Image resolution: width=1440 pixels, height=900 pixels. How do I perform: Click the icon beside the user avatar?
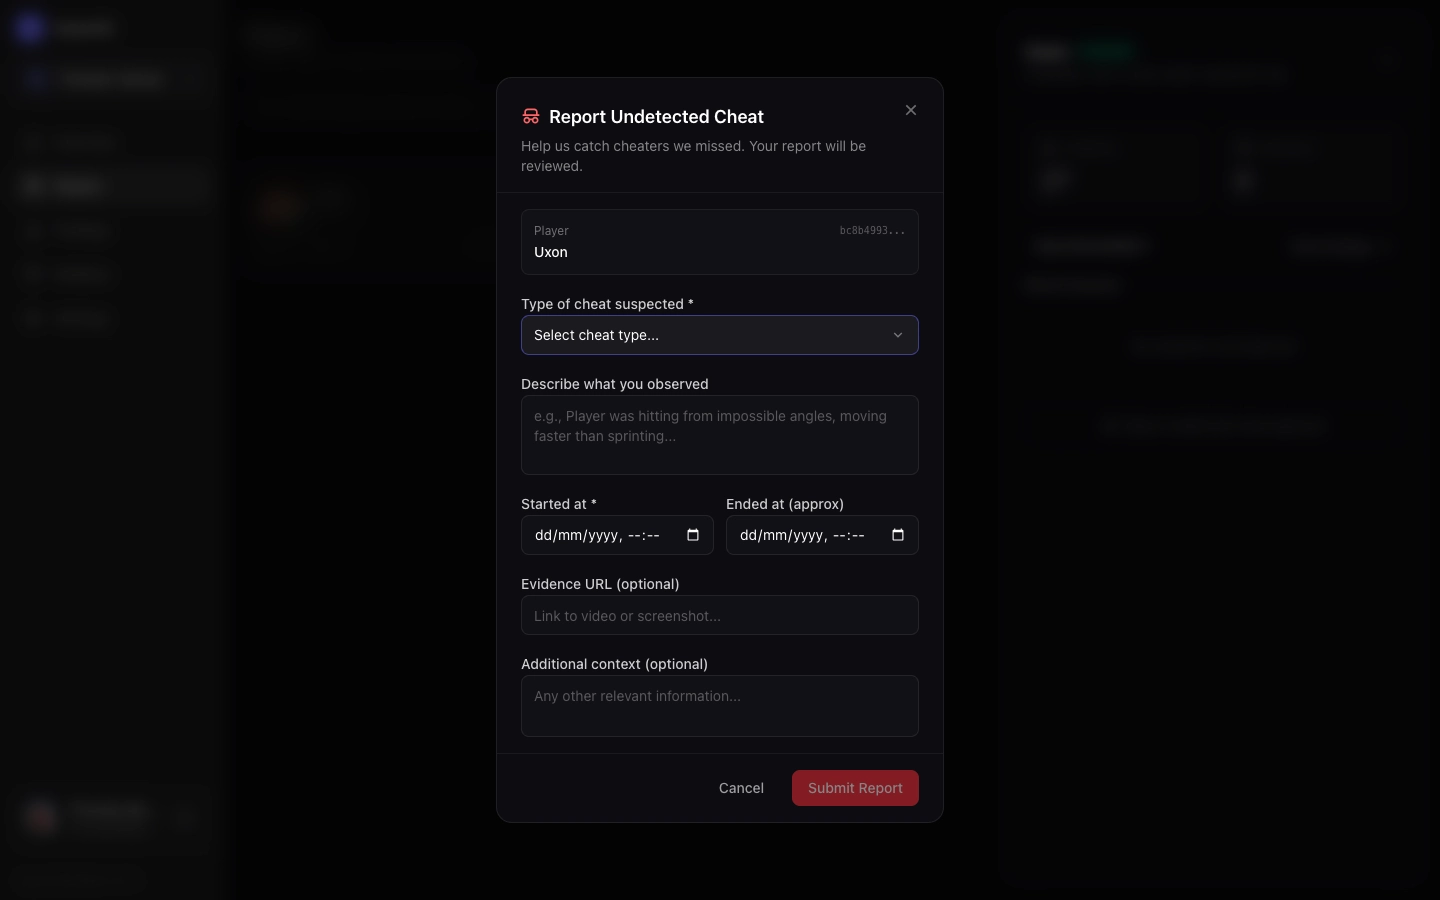[x=185, y=817]
